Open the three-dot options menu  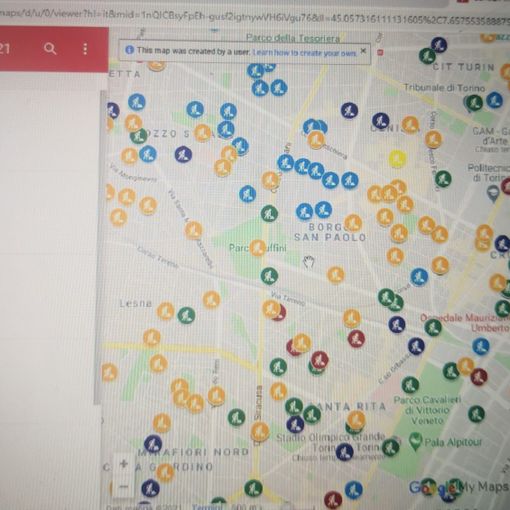(85, 49)
